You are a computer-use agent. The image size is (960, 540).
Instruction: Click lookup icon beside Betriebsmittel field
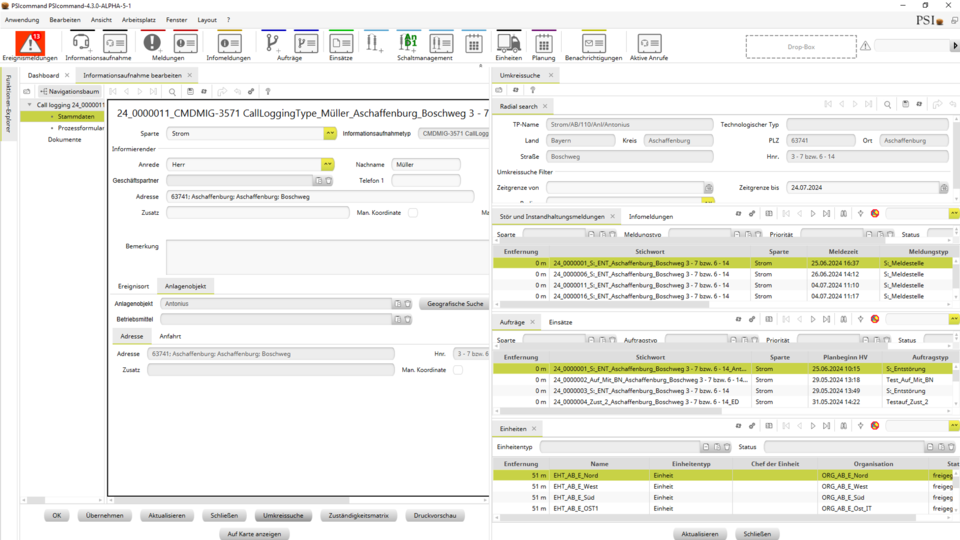click(x=398, y=320)
